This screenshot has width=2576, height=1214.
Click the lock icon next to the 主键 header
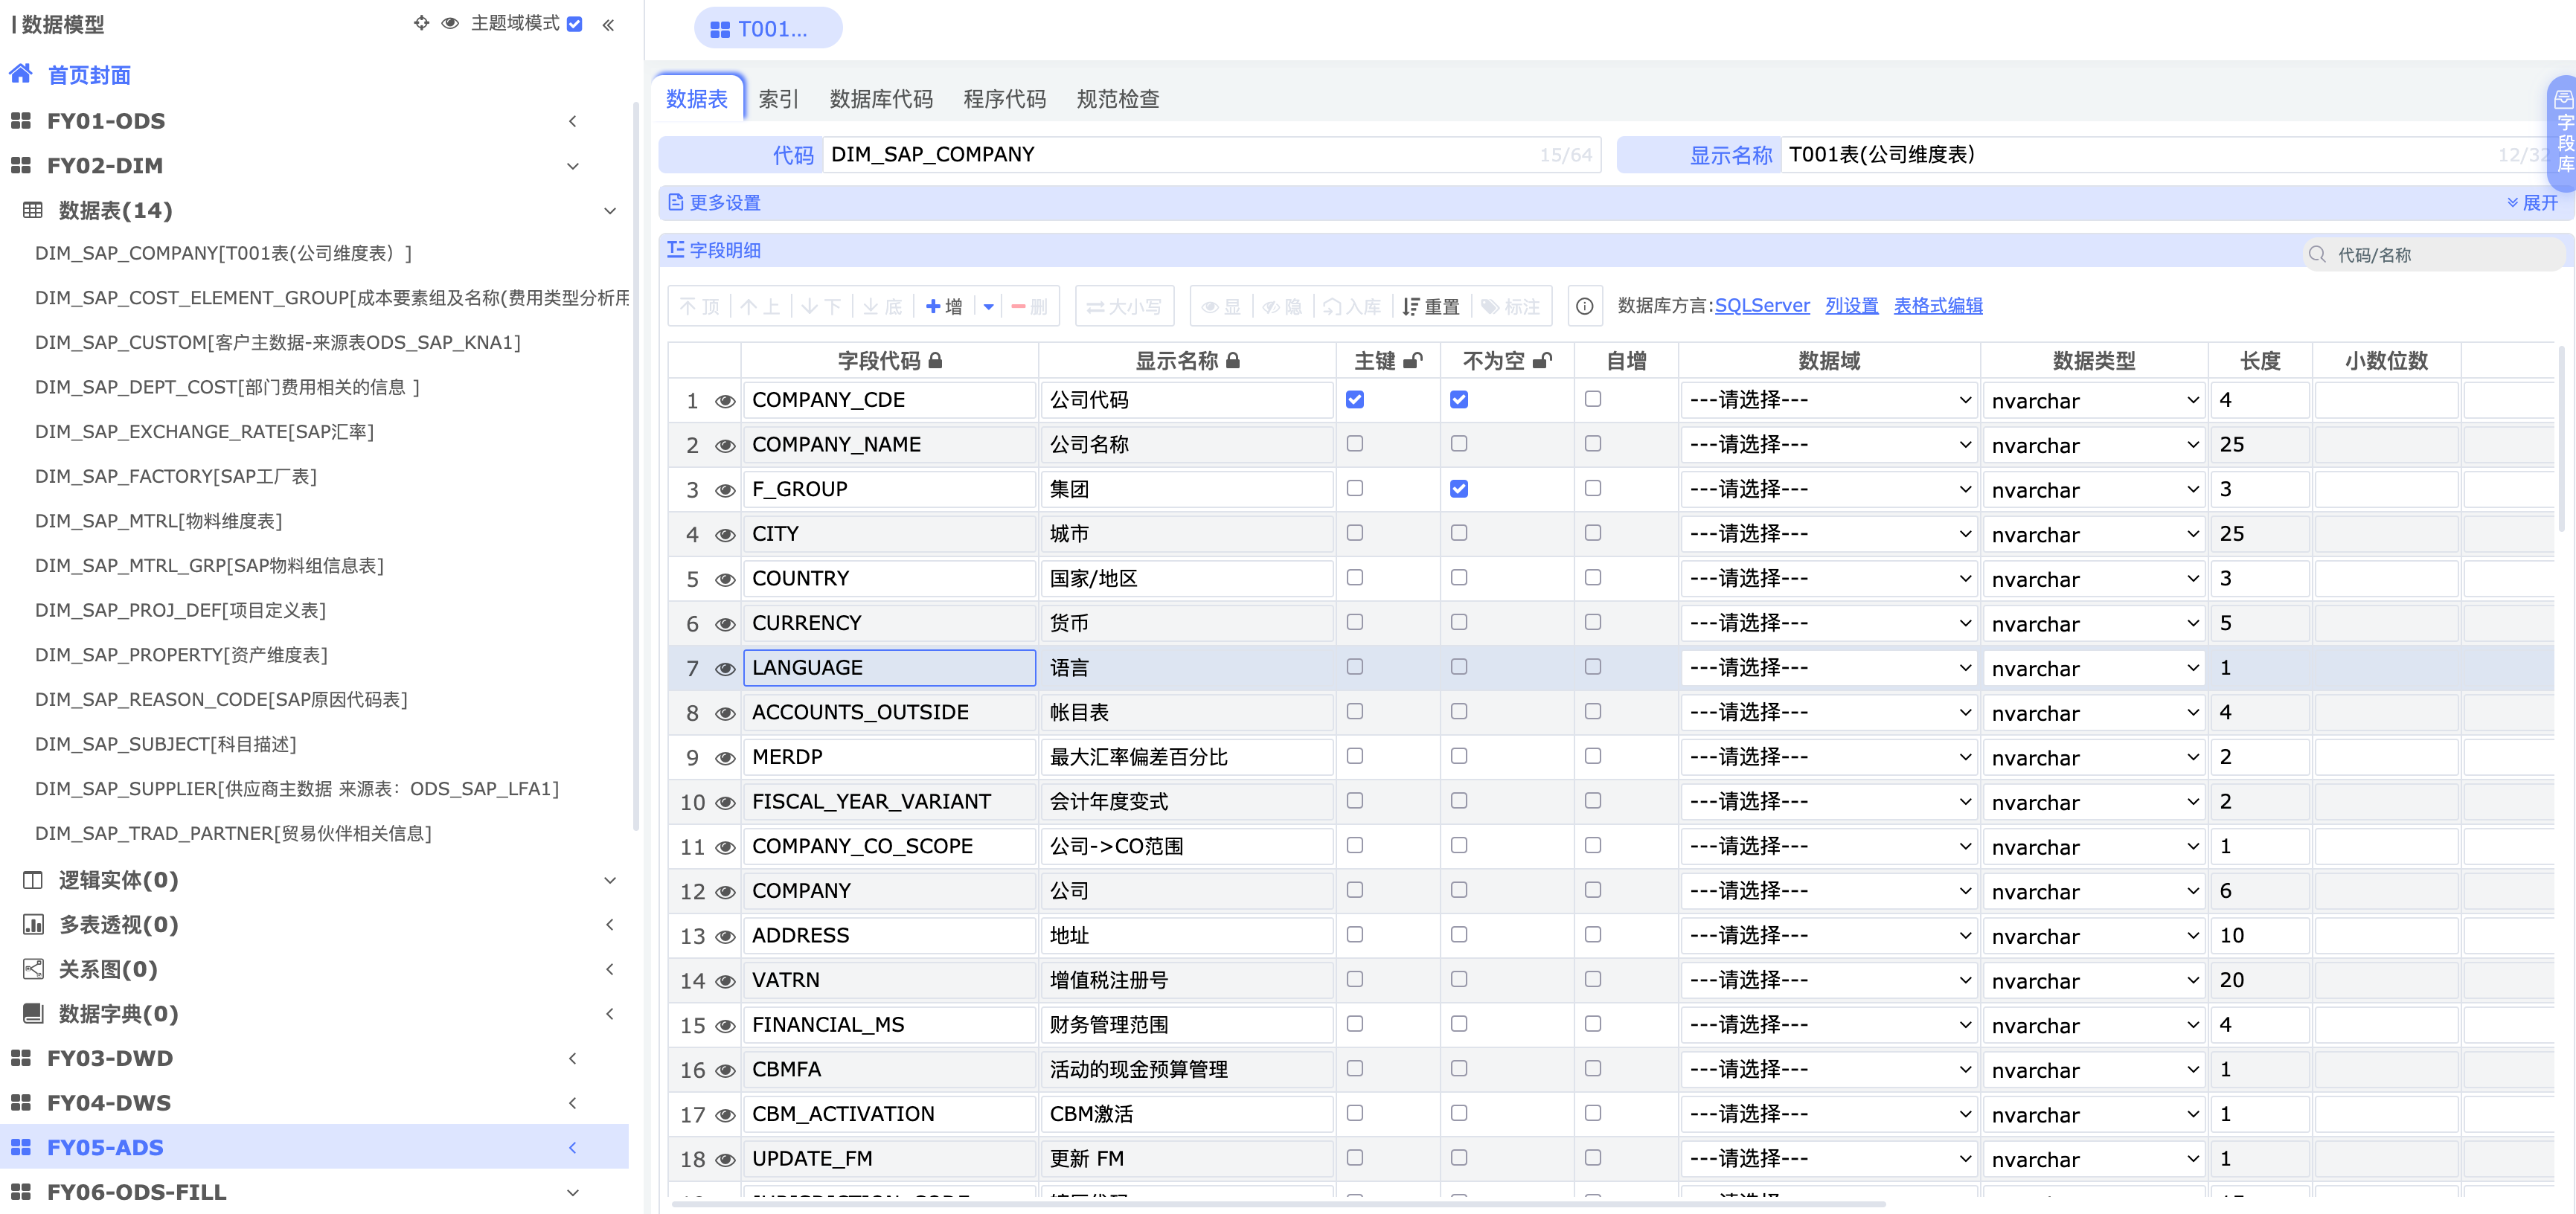[x=1413, y=361]
